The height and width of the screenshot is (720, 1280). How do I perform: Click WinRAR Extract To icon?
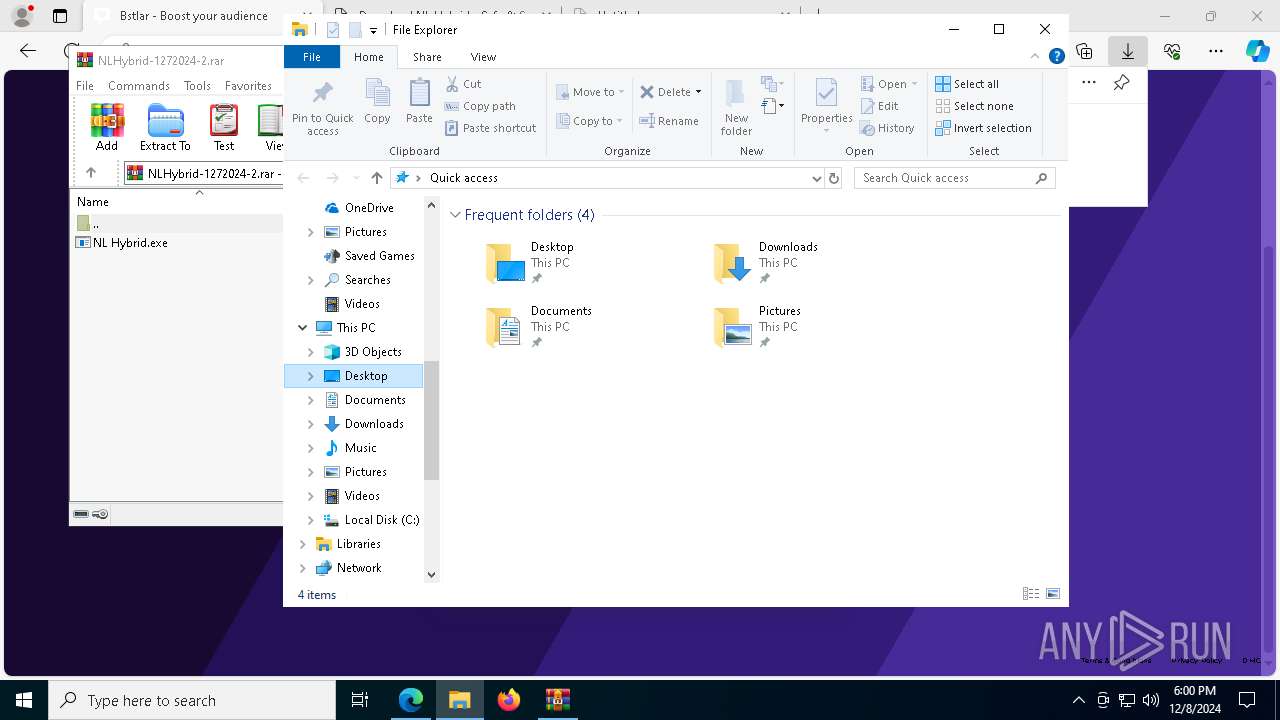(x=165, y=127)
